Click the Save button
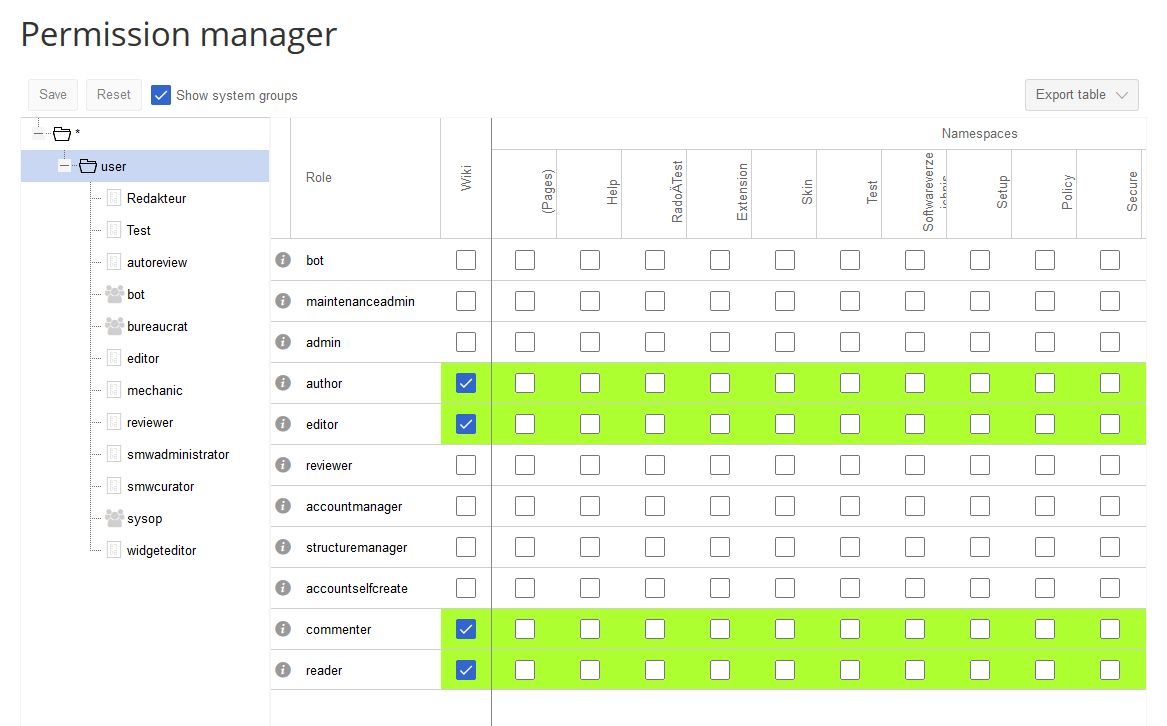The height and width of the screenshot is (726, 1167). (x=53, y=95)
